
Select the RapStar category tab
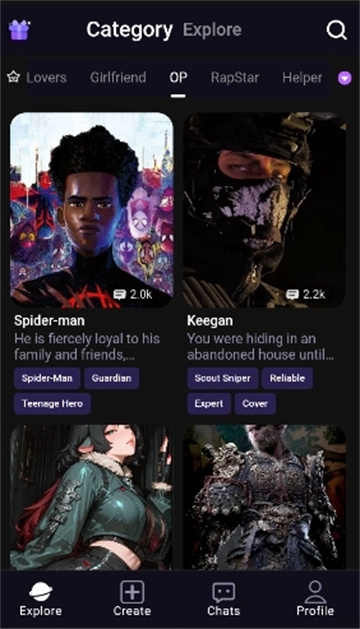[x=235, y=77]
